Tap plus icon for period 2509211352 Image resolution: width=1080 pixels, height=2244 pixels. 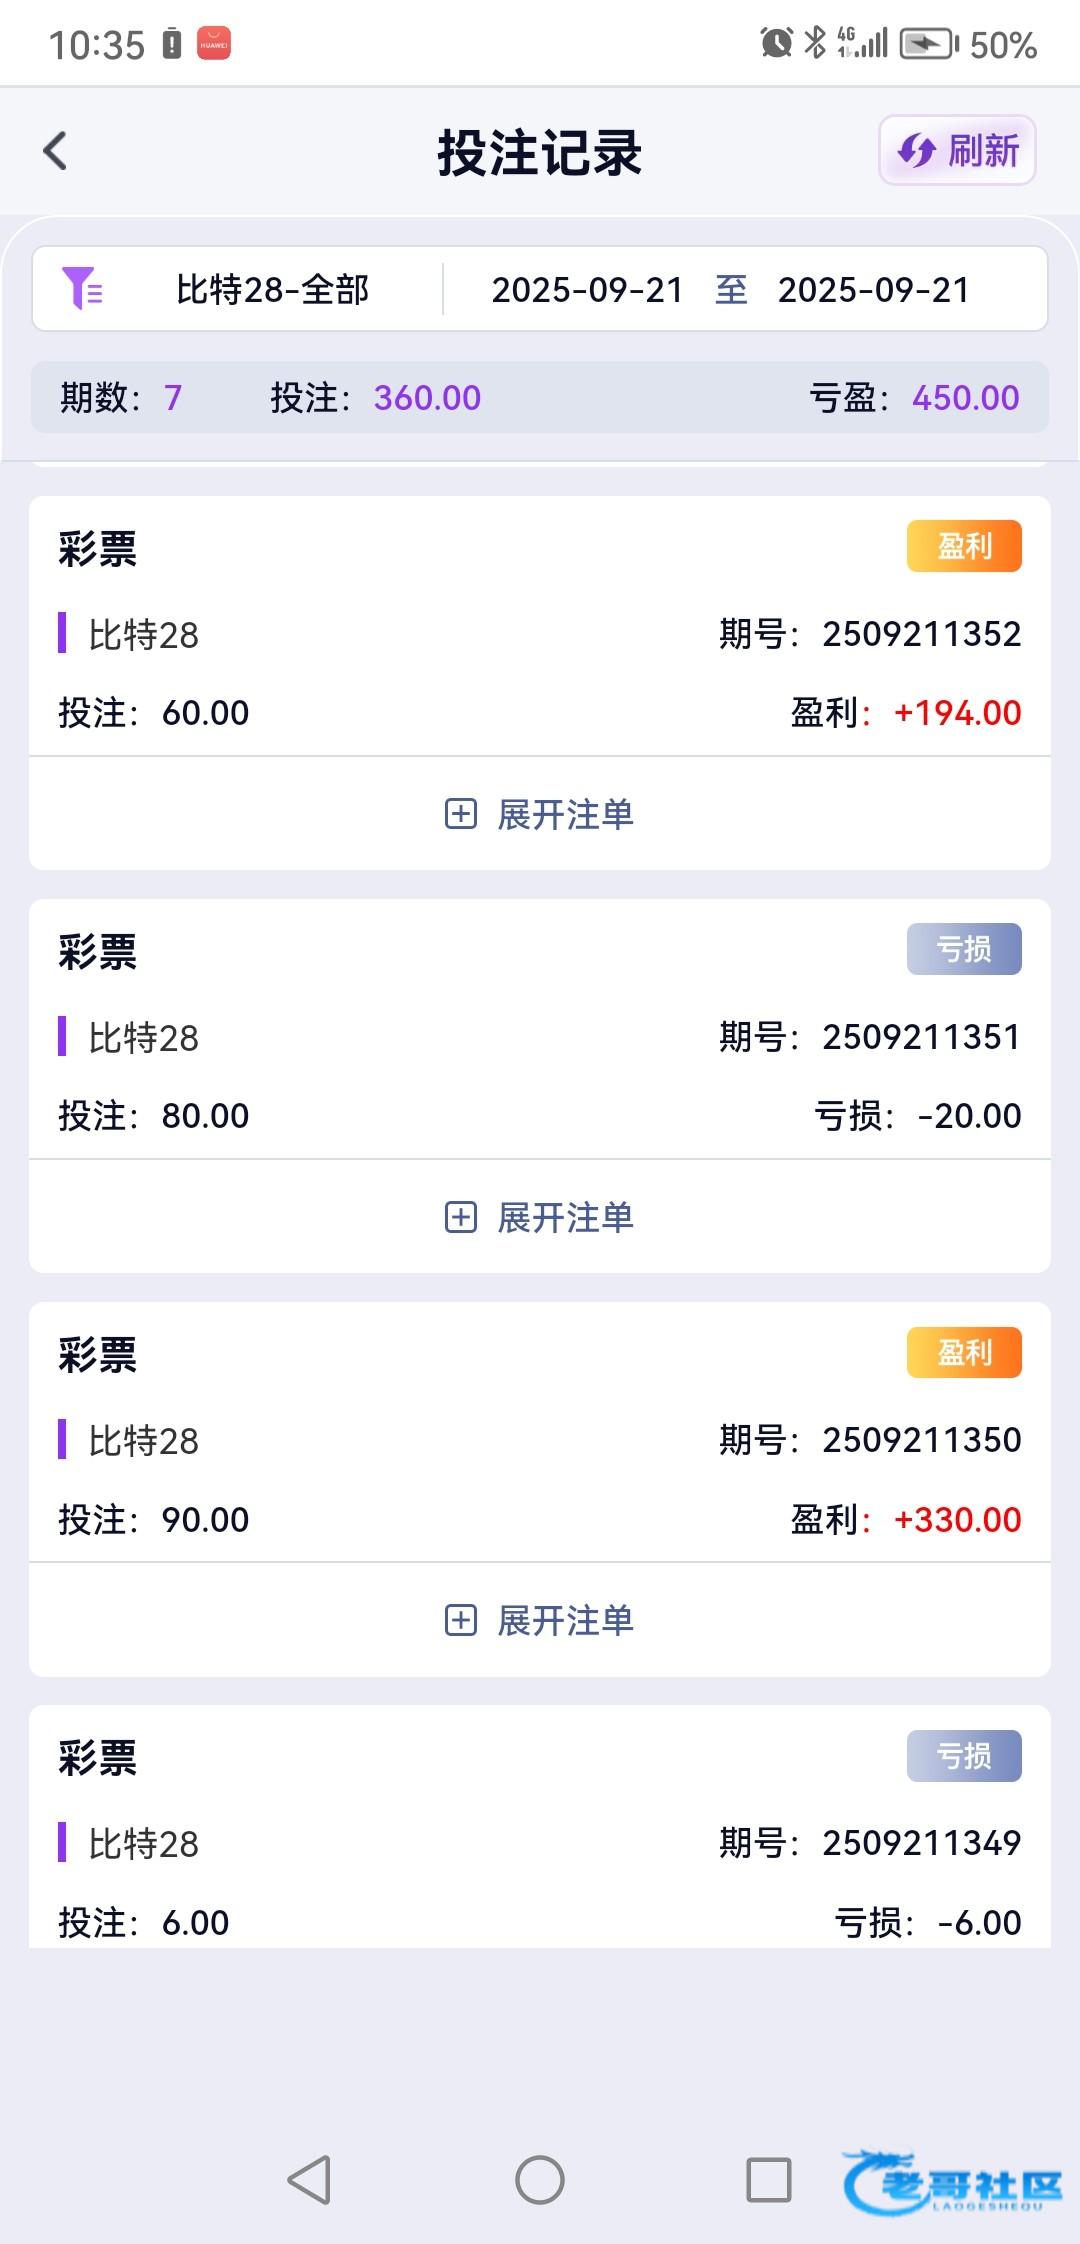click(460, 814)
